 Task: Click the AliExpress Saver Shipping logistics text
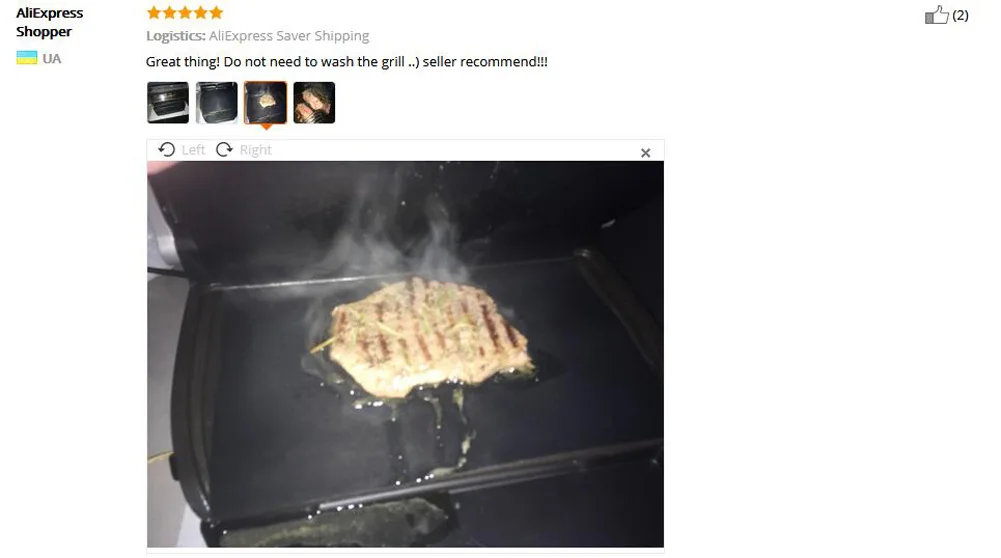click(x=289, y=36)
